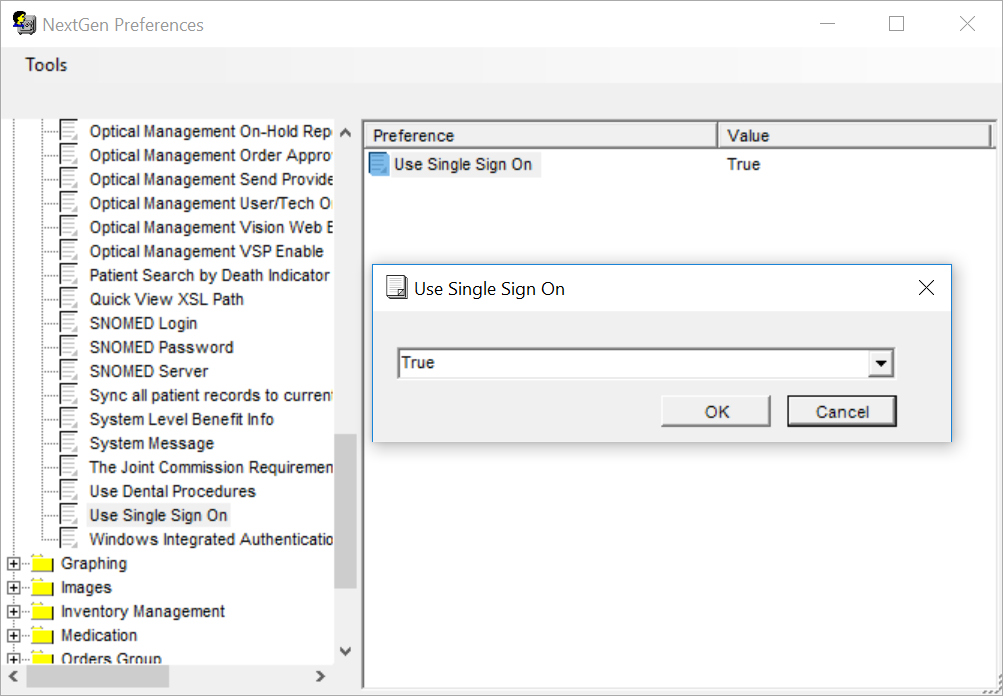Open the True value dropdown arrow
Viewport: 1003px width, 696px height.
click(881, 363)
